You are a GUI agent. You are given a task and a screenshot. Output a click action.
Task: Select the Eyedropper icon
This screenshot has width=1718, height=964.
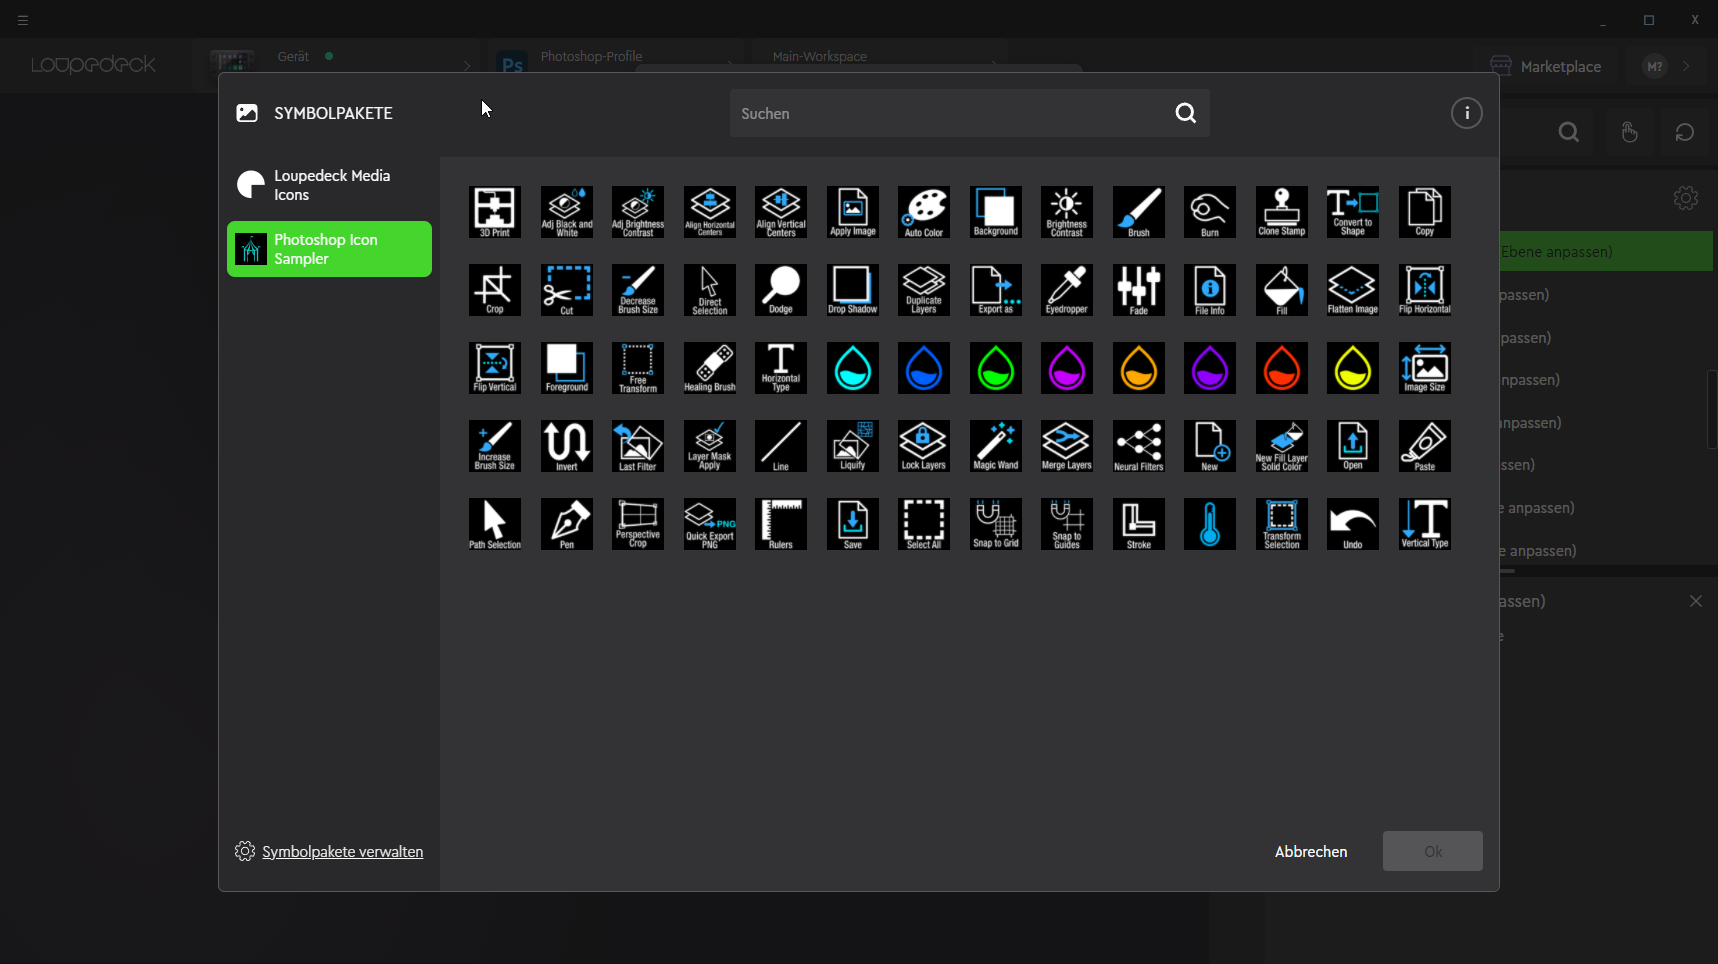[x=1067, y=290]
